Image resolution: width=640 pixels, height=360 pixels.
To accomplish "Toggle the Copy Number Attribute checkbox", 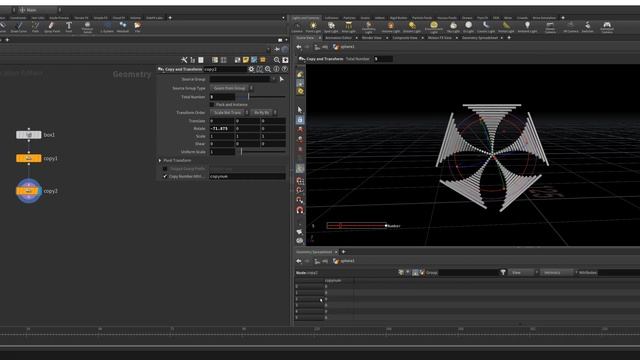I will (165, 176).
